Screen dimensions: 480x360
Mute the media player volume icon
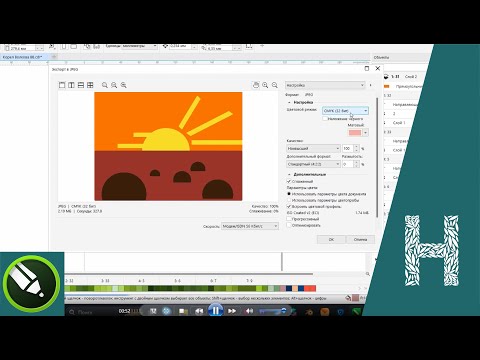coord(249,311)
